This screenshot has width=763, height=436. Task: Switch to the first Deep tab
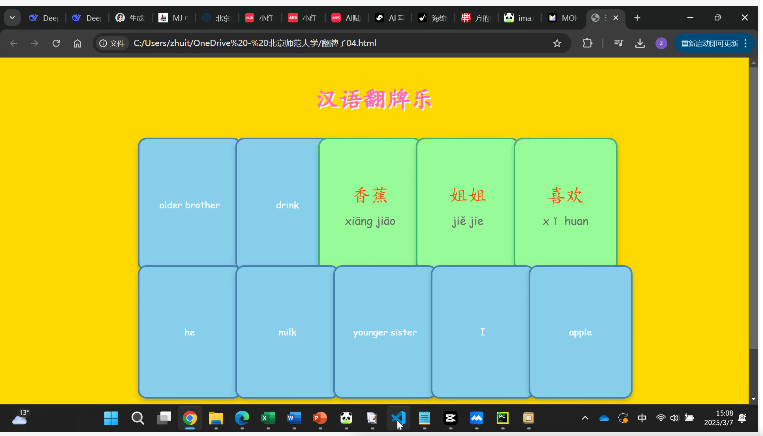[x=44, y=18]
